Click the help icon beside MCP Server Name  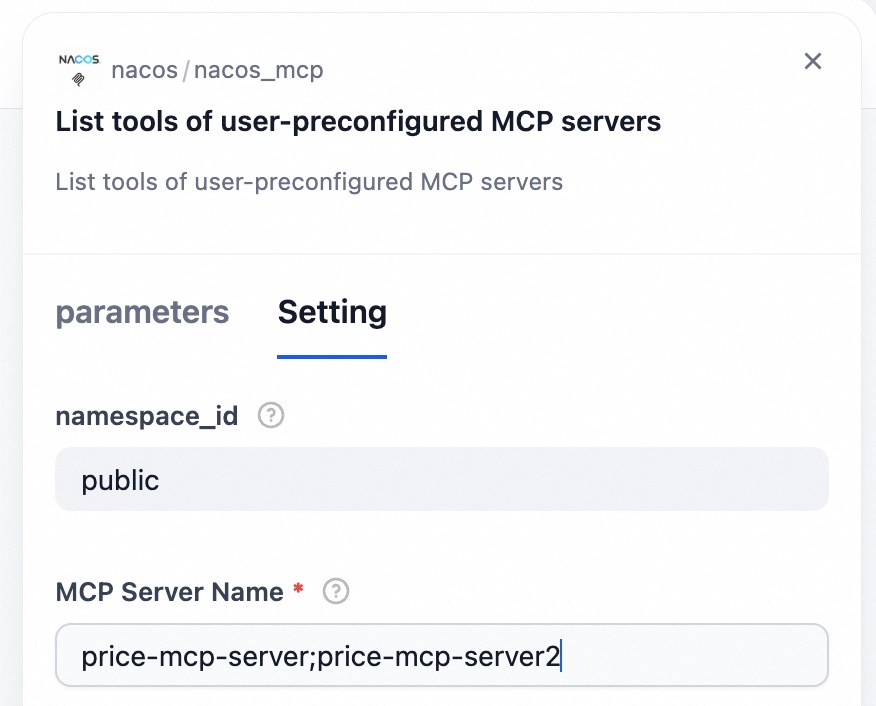[336, 592]
